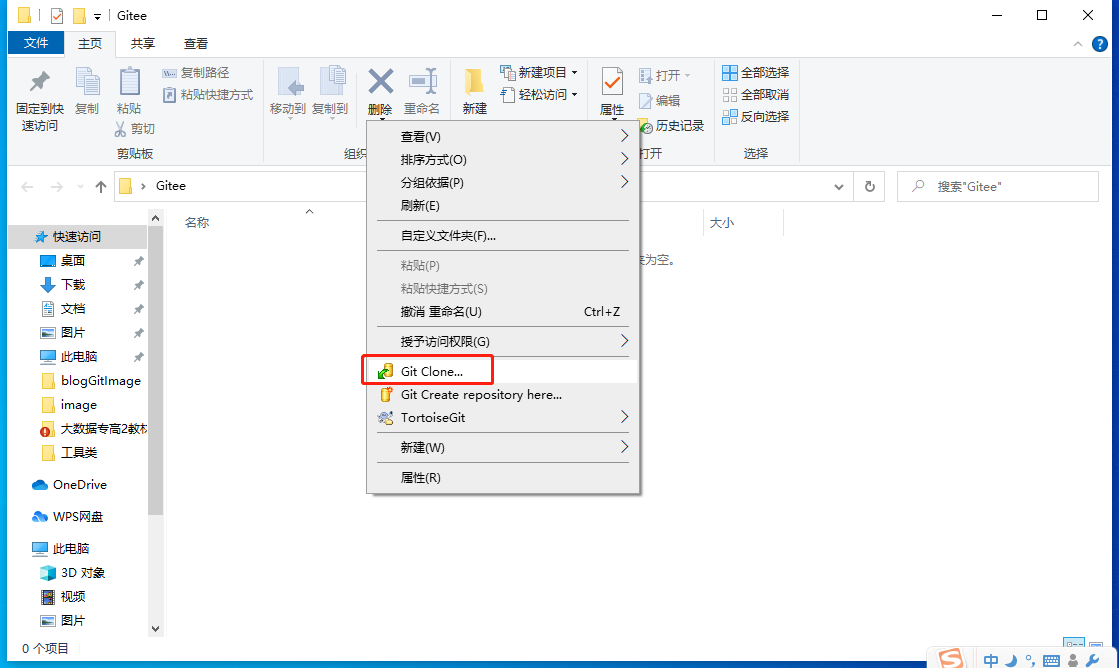Open the Sogou input method tray icon
The height and width of the screenshot is (668, 1119).
pos(952,658)
